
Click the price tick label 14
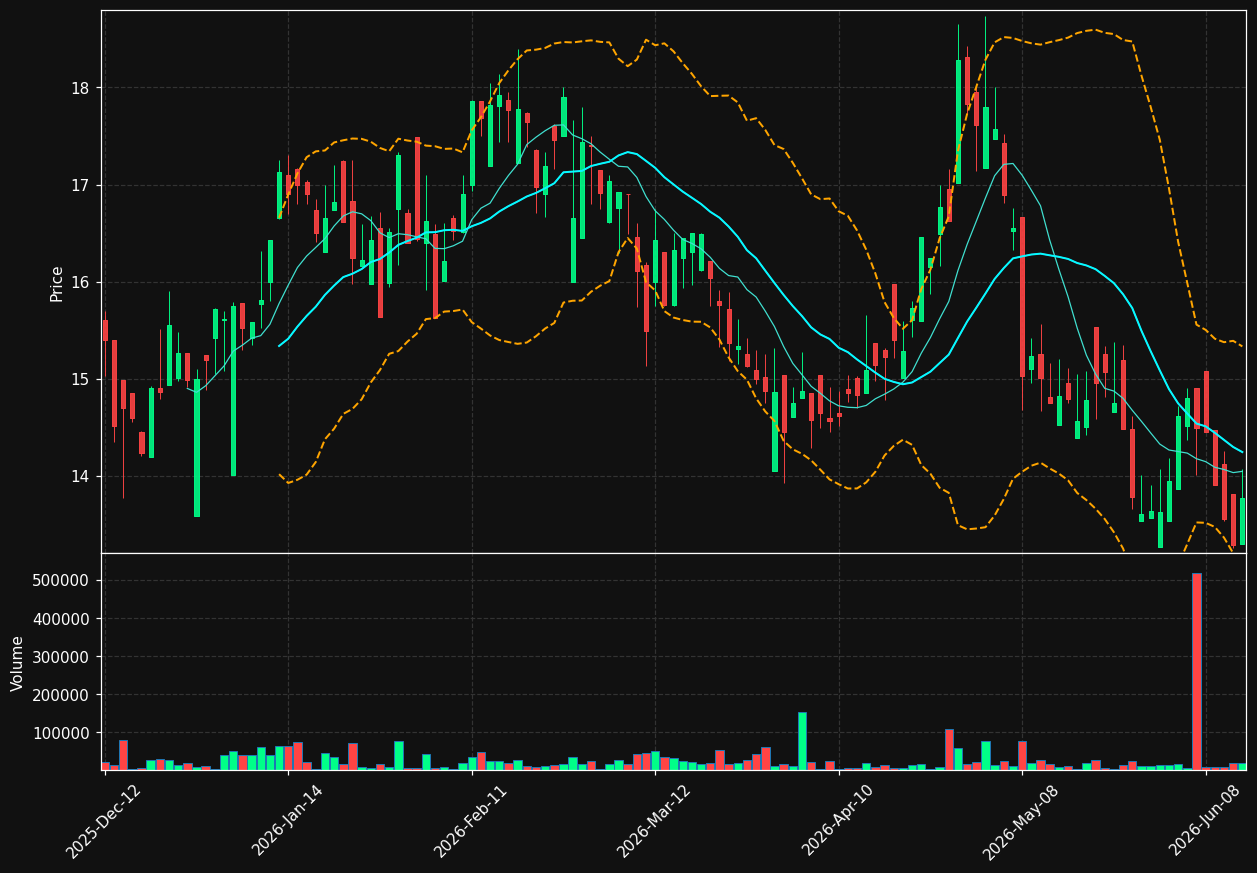coord(80,476)
